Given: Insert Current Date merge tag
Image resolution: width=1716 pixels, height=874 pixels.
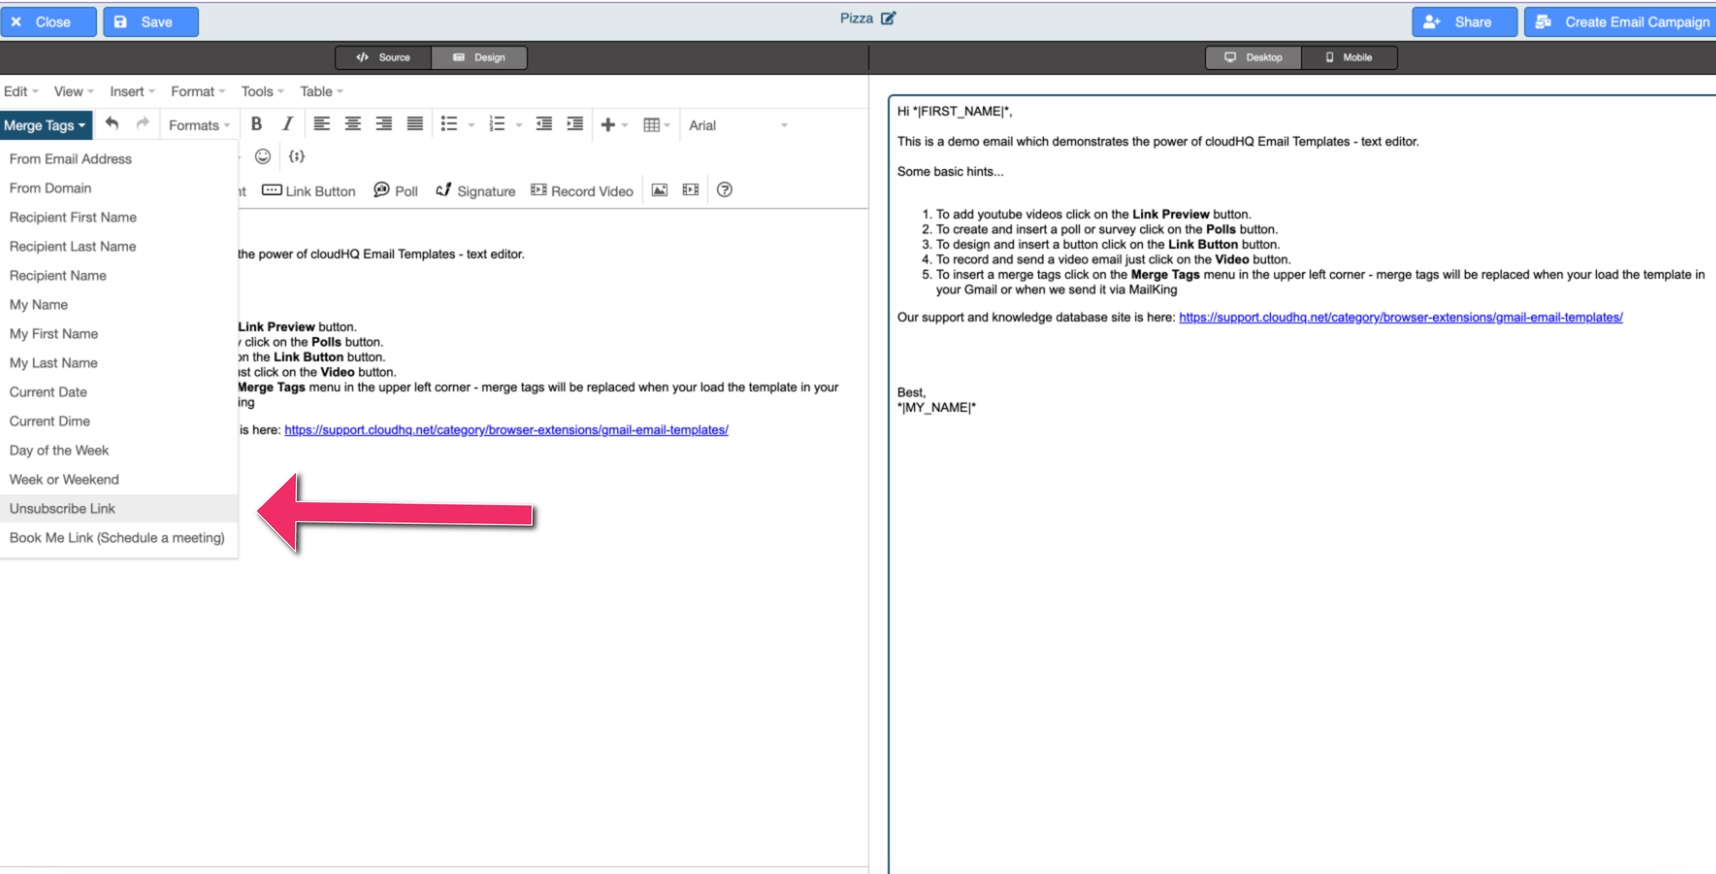Looking at the screenshot, I should (119, 391).
